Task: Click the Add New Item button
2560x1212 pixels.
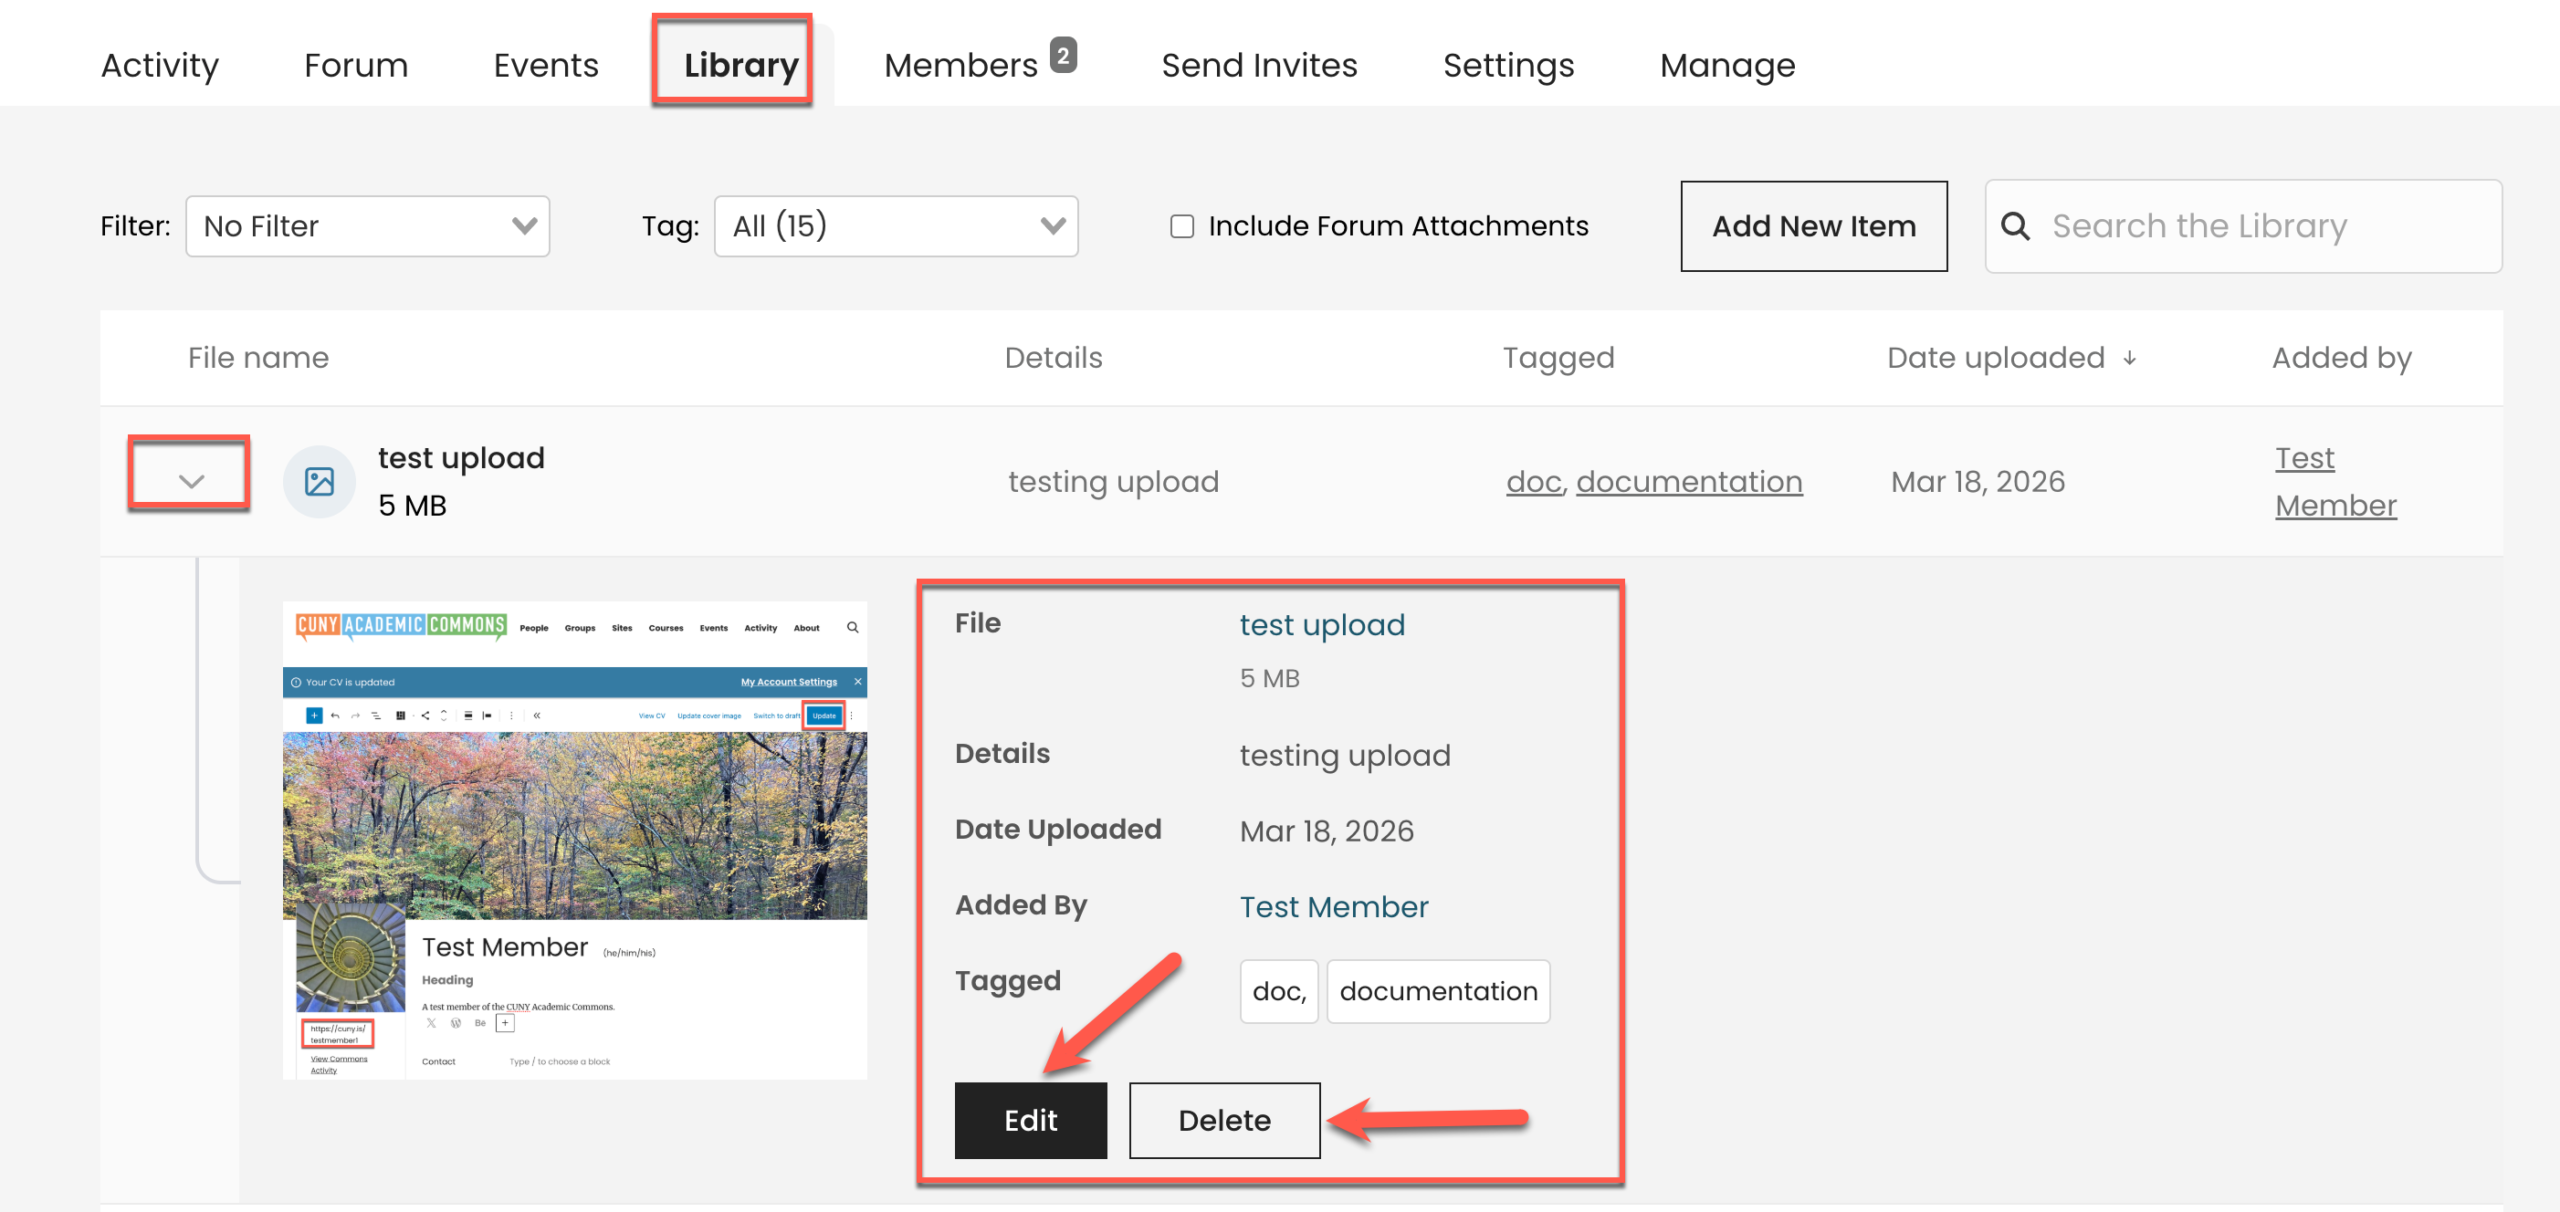Action: (x=1814, y=226)
